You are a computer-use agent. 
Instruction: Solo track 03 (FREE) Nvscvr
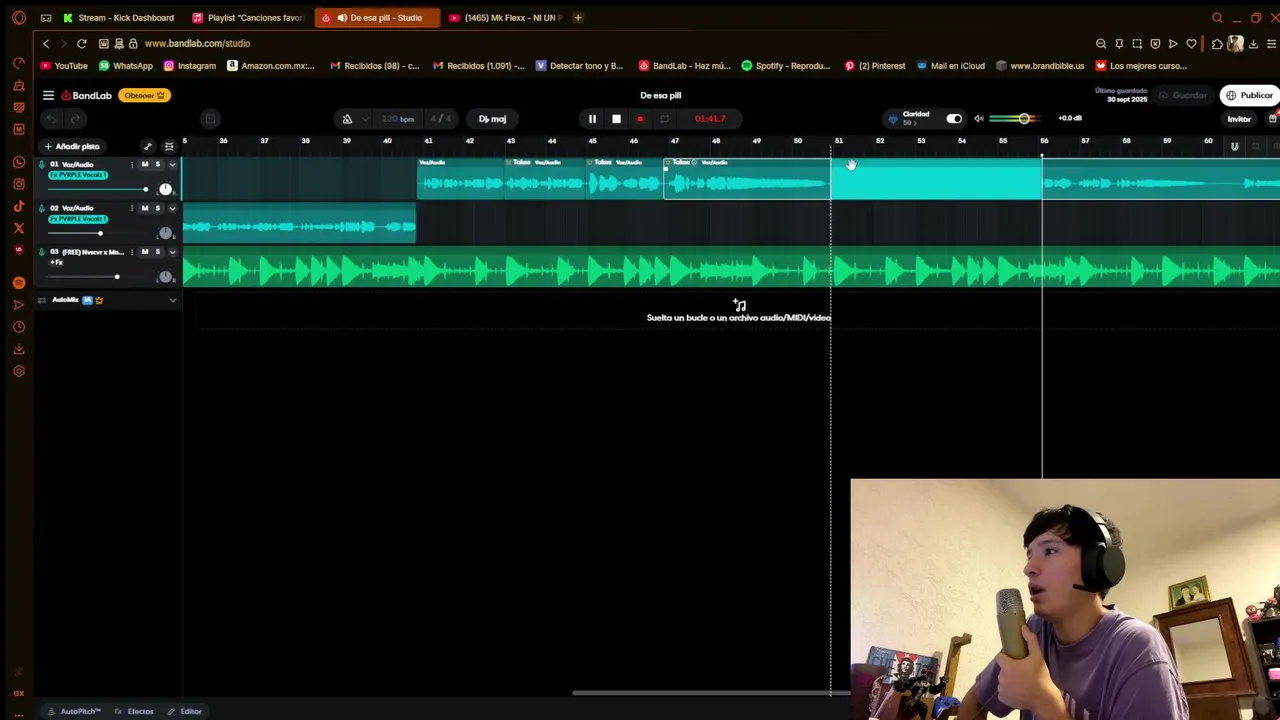pyautogui.click(x=157, y=252)
